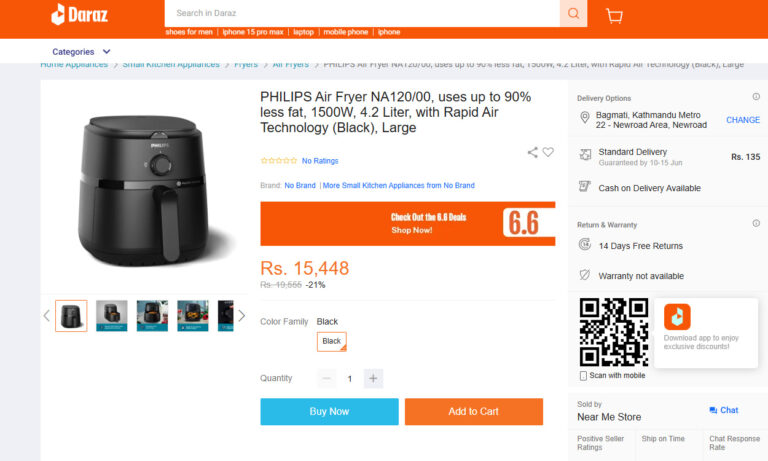
Task: Increase quantity with plus button
Action: click(373, 378)
